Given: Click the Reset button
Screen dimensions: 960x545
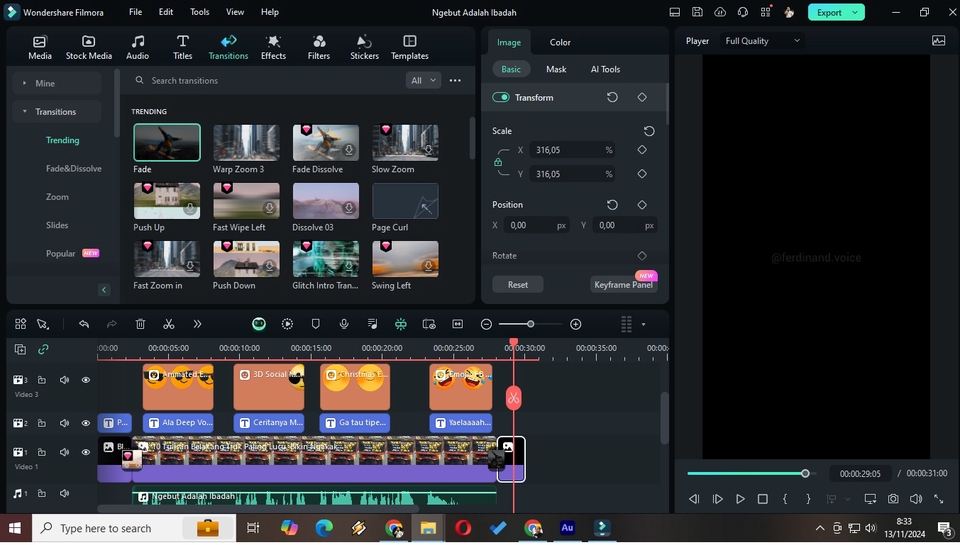Looking at the screenshot, I should (518, 285).
